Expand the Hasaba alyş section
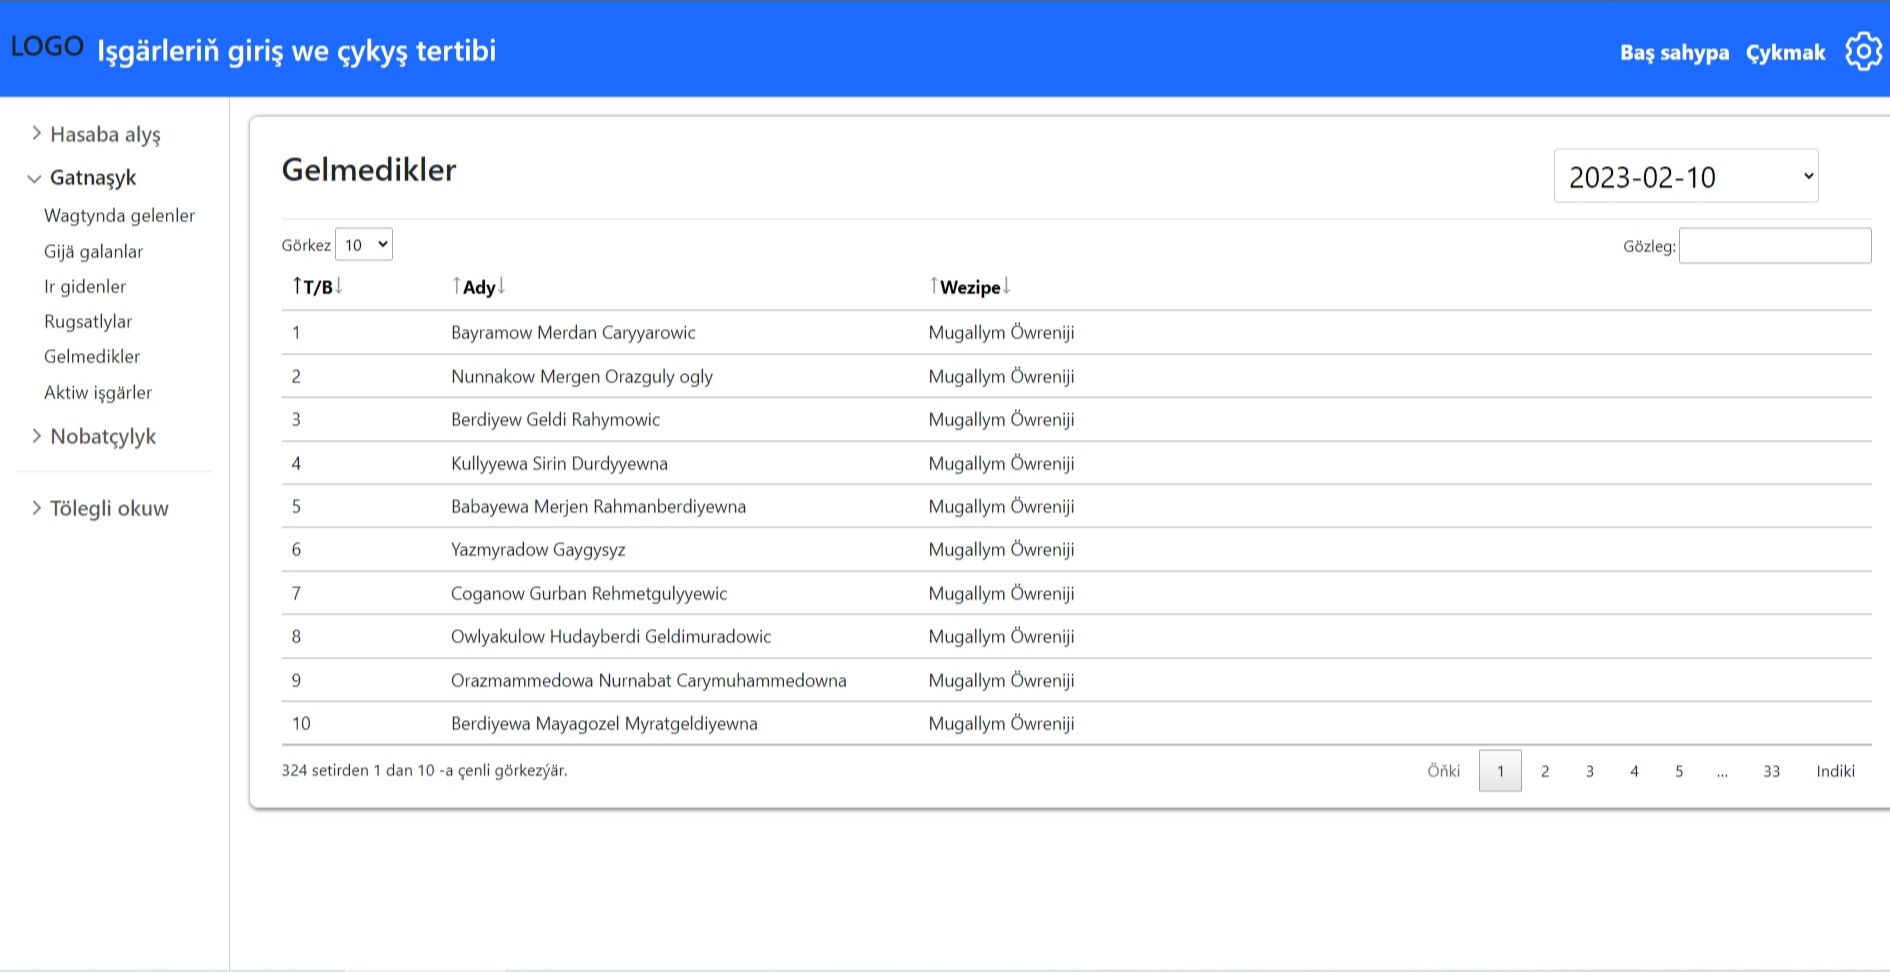The image size is (1890, 972). pyautogui.click(x=104, y=134)
